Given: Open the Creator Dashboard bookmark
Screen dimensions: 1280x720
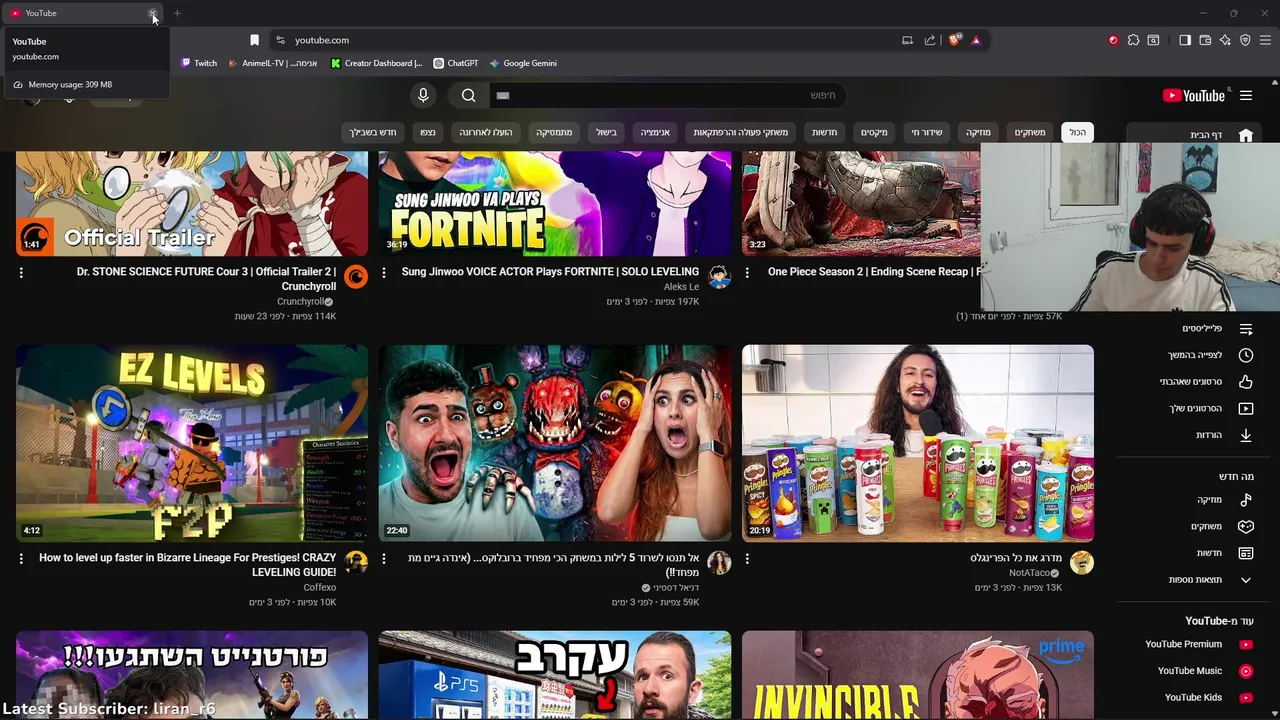Looking at the screenshot, I should [377, 63].
